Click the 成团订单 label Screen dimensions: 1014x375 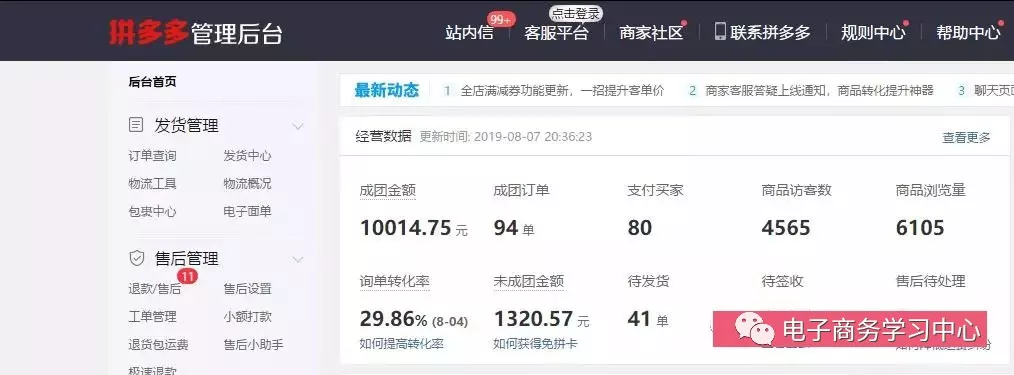coord(521,190)
